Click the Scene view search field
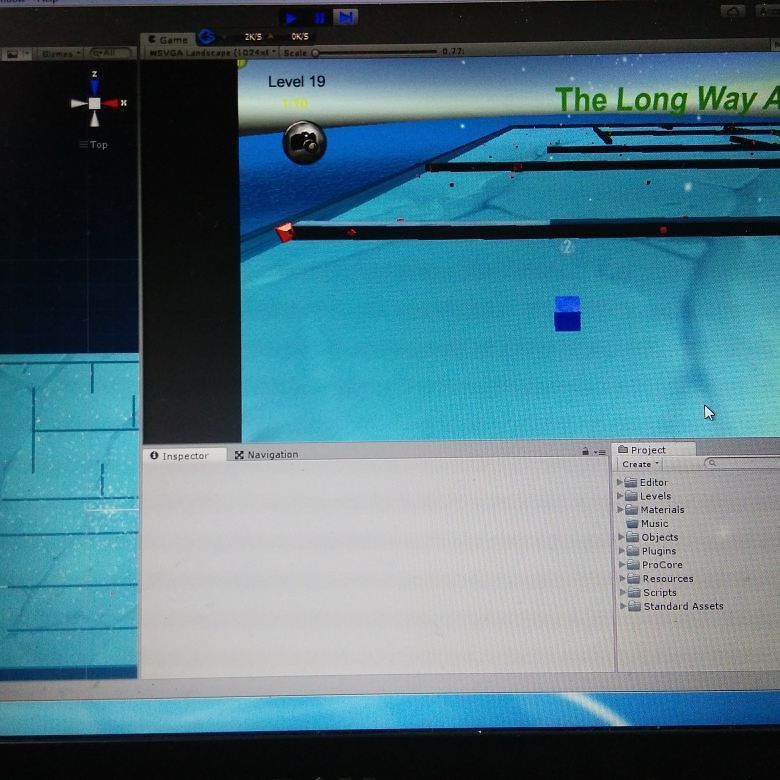The width and height of the screenshot is (780, 780). point(111,52)
